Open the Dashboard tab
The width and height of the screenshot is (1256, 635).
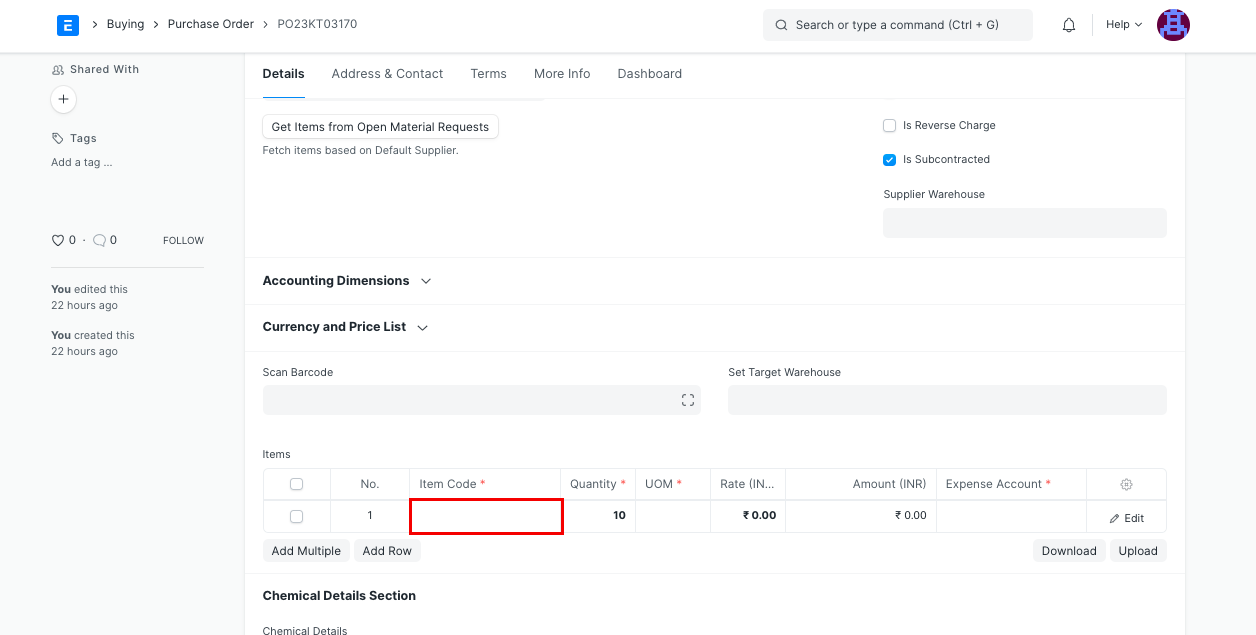[x=649, y=73]
